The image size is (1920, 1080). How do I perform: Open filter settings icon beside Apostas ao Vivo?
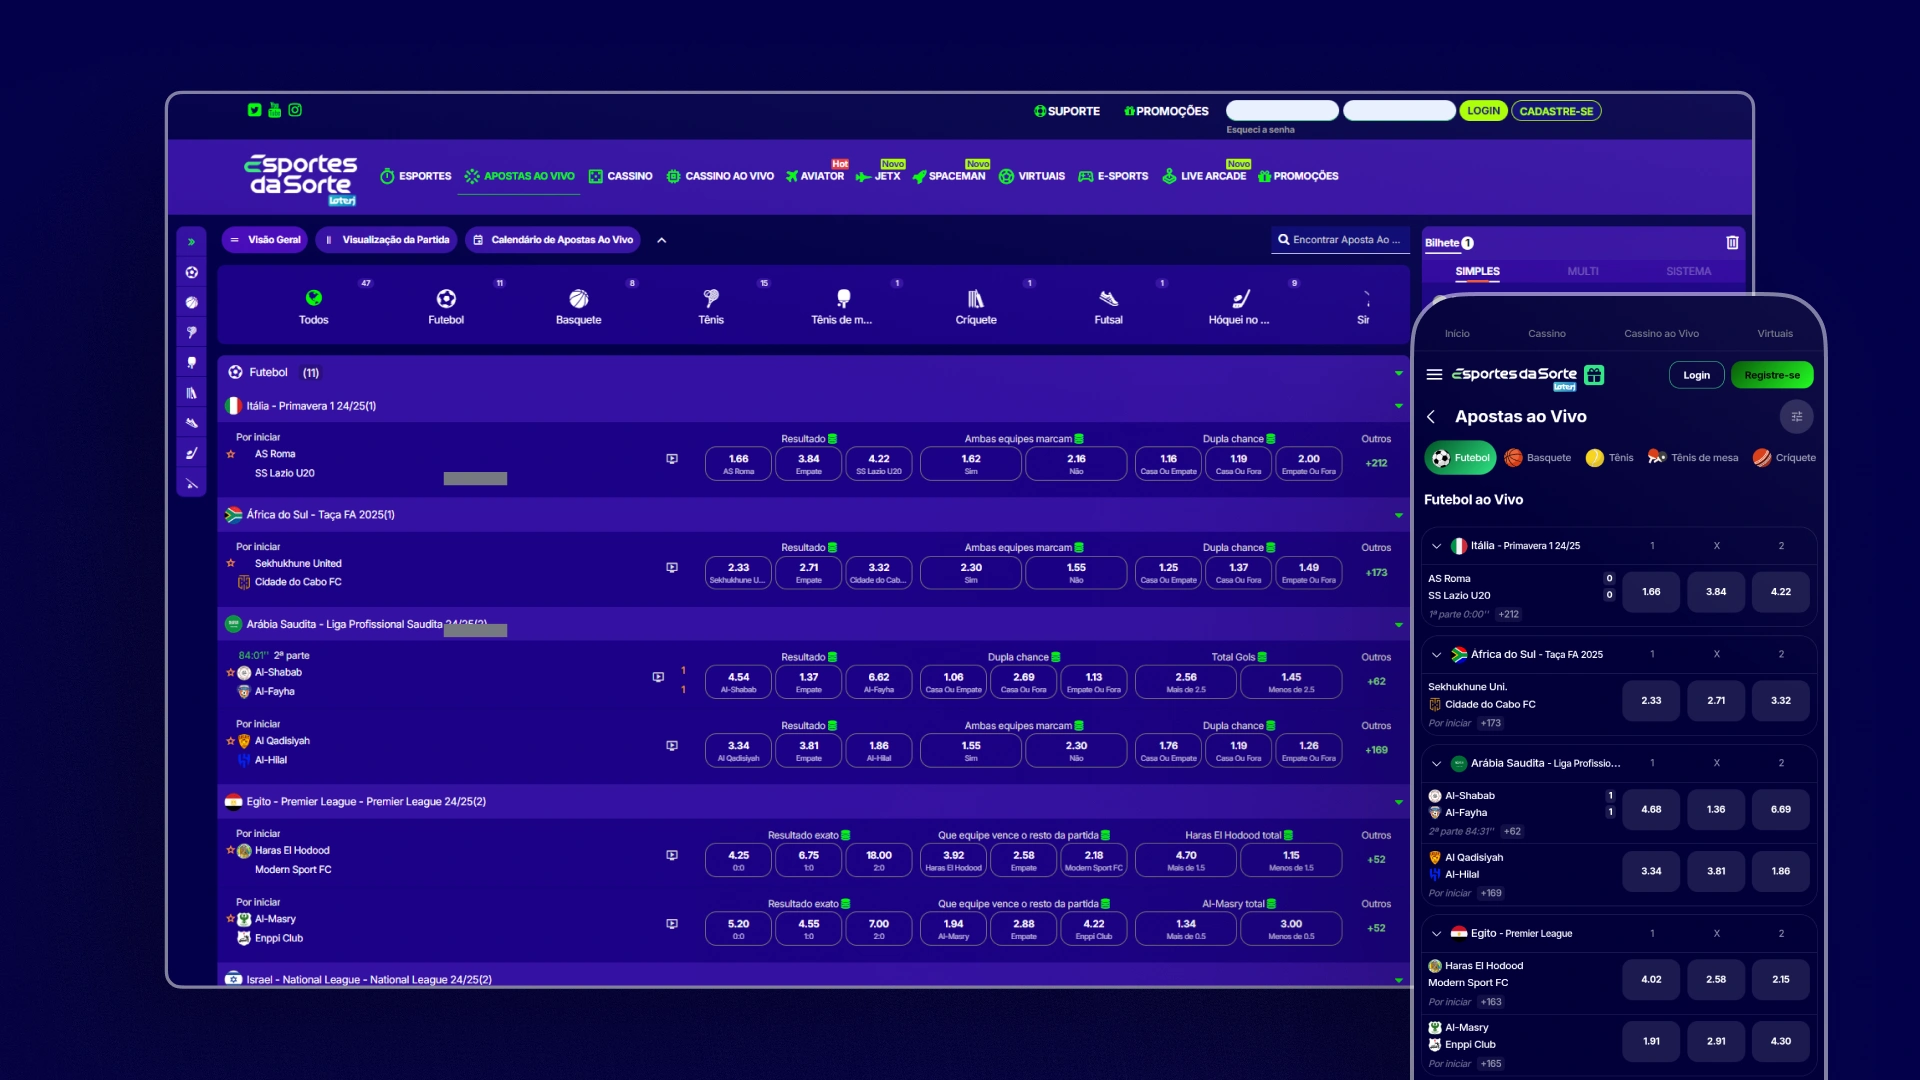[1796, 417]
